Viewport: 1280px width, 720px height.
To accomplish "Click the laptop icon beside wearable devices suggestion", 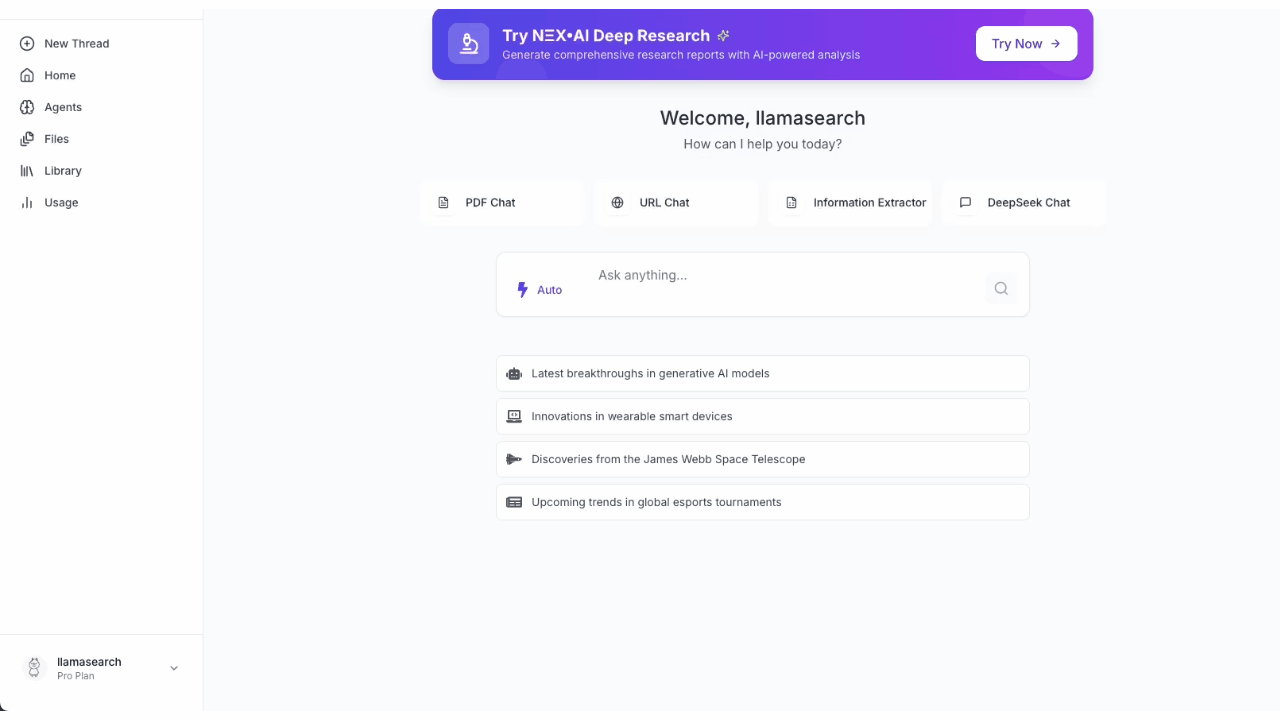I will [x=514, y=416].
